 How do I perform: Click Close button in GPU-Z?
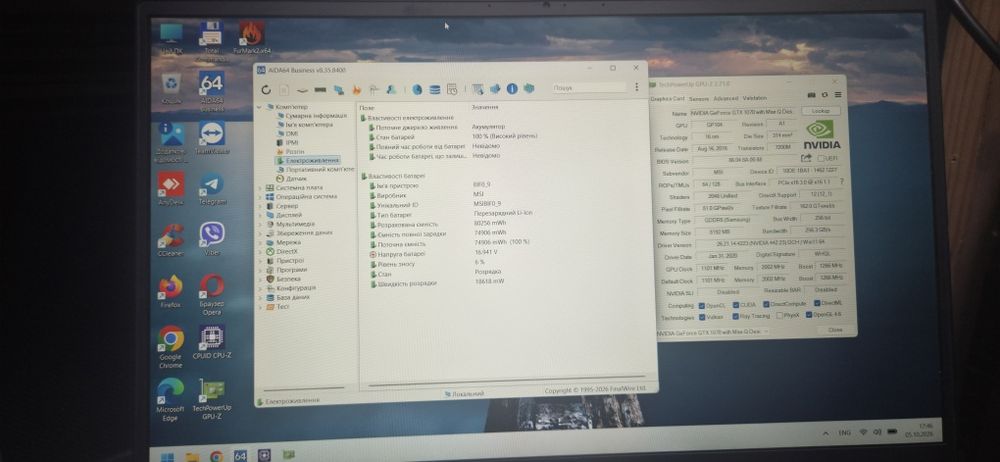pyautogui.click(x=835, y=330)
